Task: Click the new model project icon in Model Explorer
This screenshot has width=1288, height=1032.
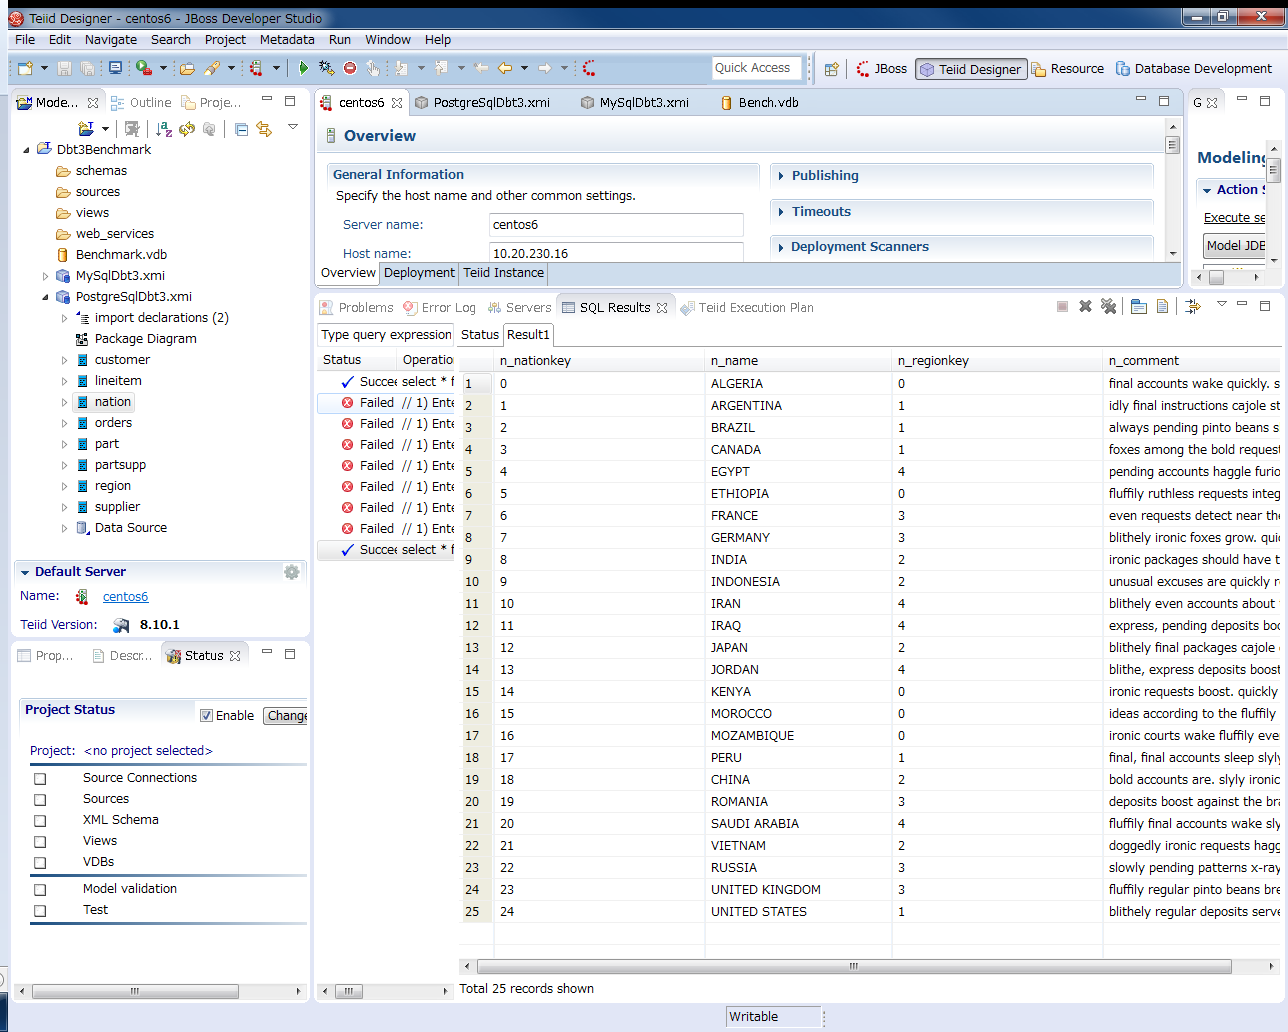Action: [x=86, y=129]
